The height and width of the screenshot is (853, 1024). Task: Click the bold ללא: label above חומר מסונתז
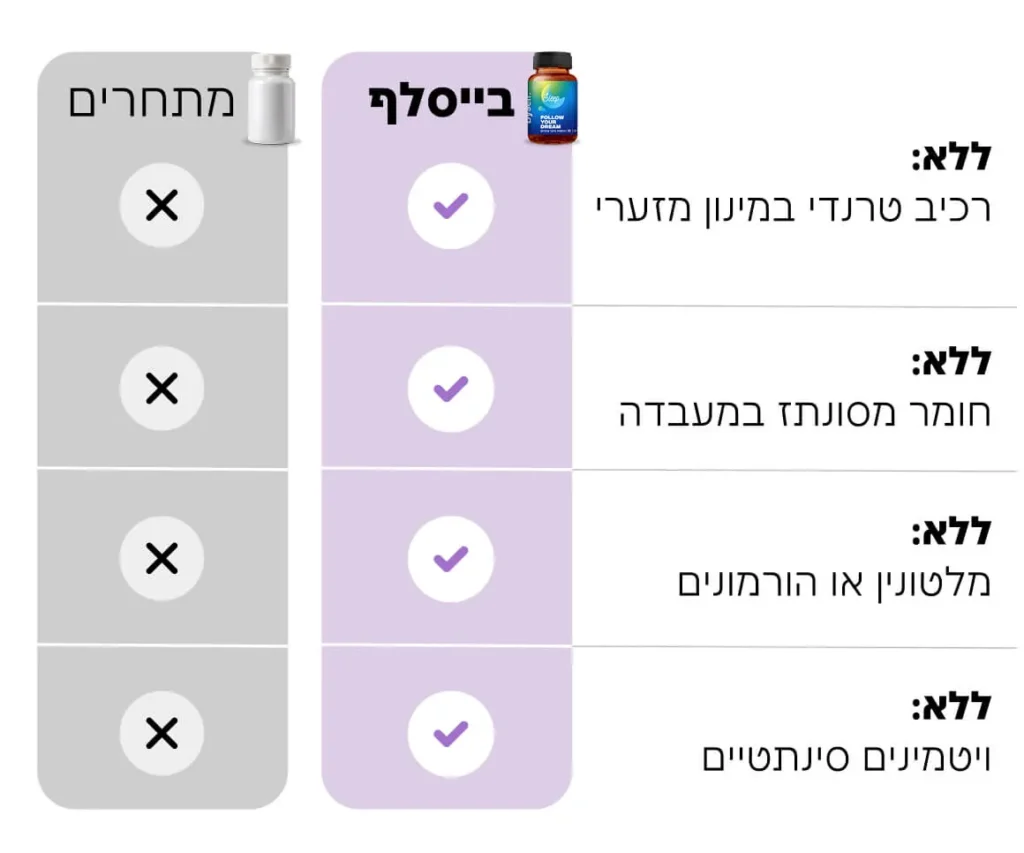[950, 362]
